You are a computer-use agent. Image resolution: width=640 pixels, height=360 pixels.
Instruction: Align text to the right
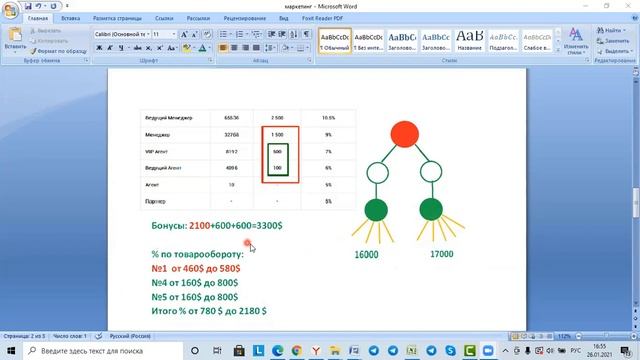pos(245,48)
